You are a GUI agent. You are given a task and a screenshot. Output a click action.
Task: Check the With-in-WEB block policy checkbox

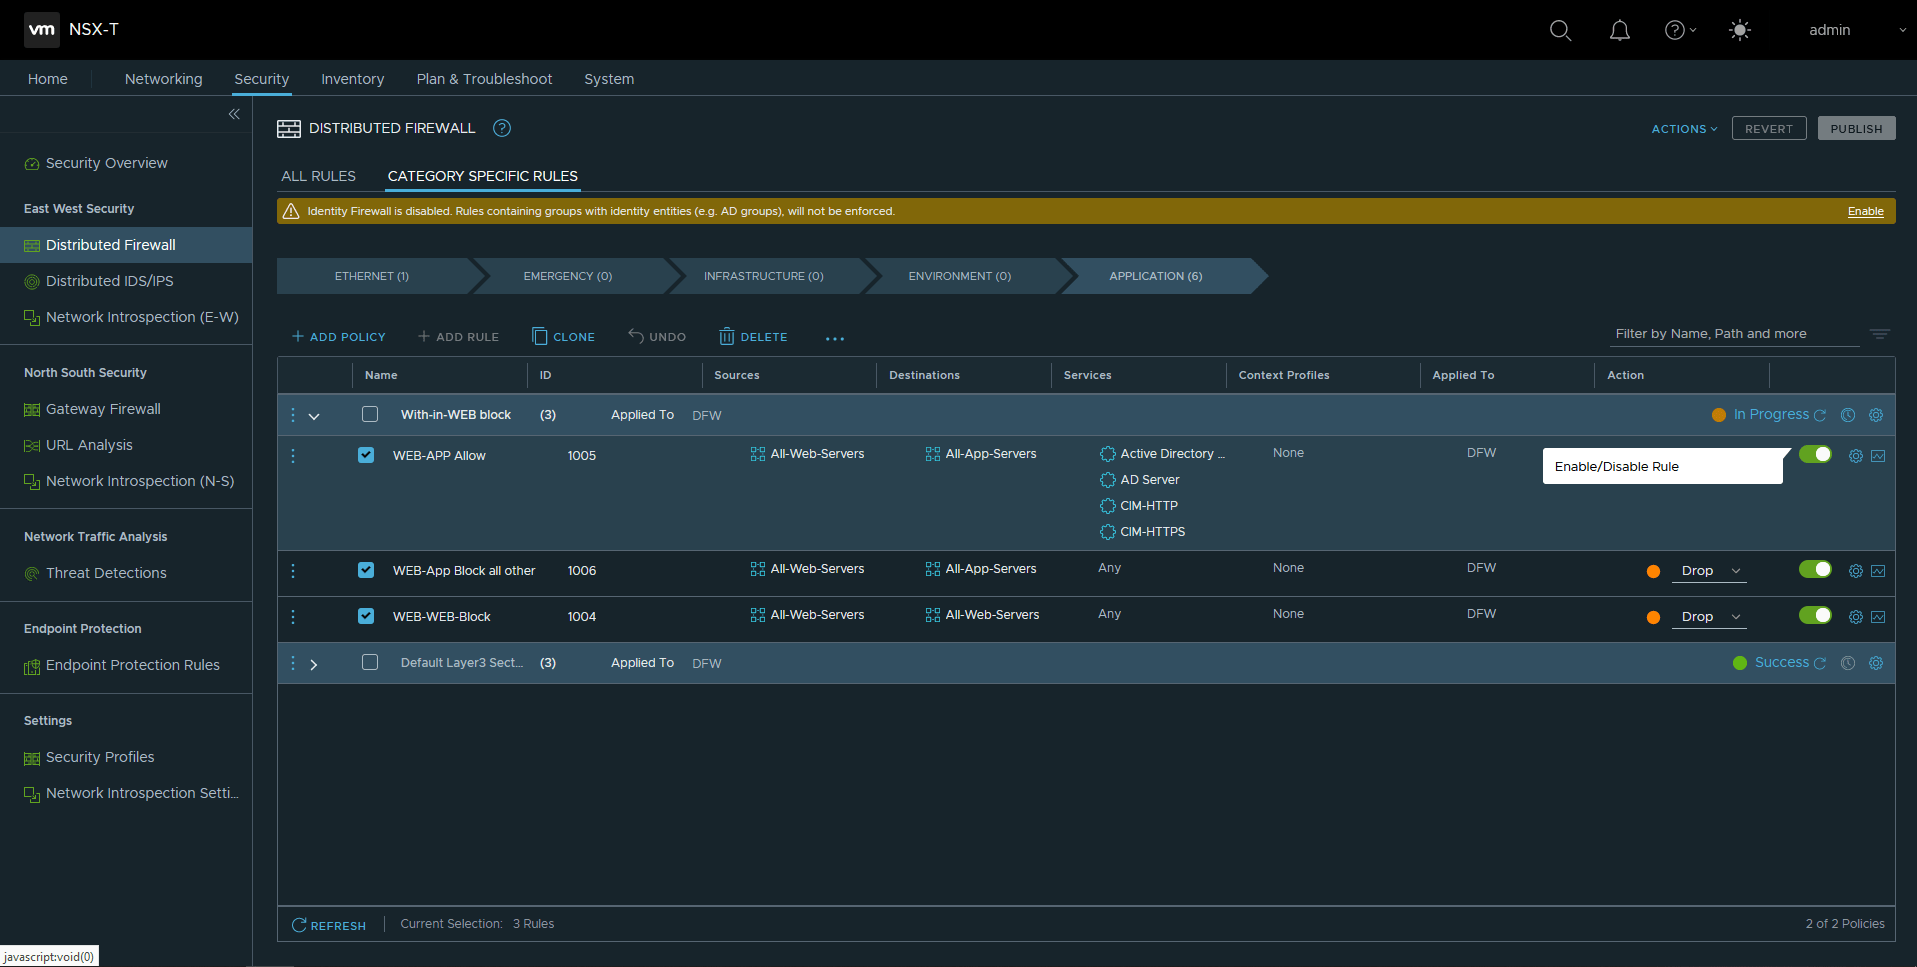pos(370,414)
